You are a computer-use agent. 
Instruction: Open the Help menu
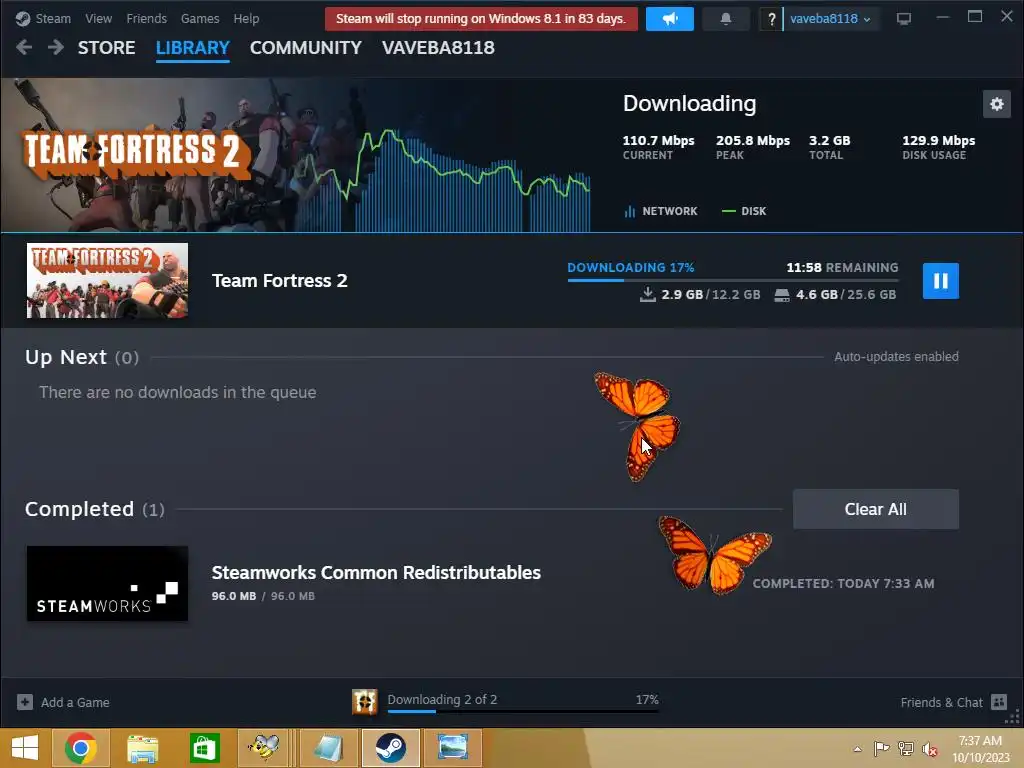[246, 18]
